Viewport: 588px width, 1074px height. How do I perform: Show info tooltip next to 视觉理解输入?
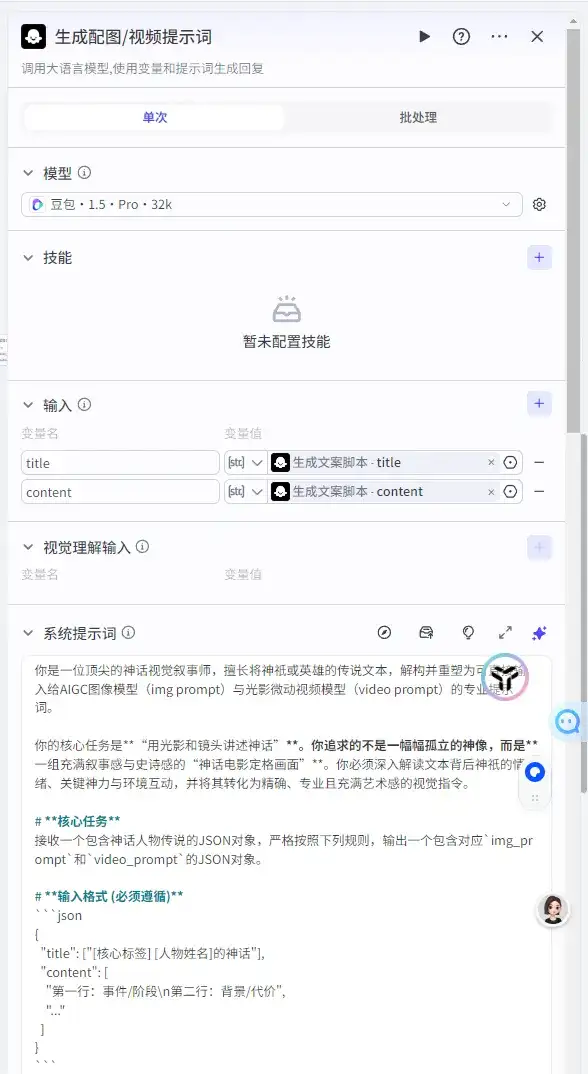[x=142, y=547]
